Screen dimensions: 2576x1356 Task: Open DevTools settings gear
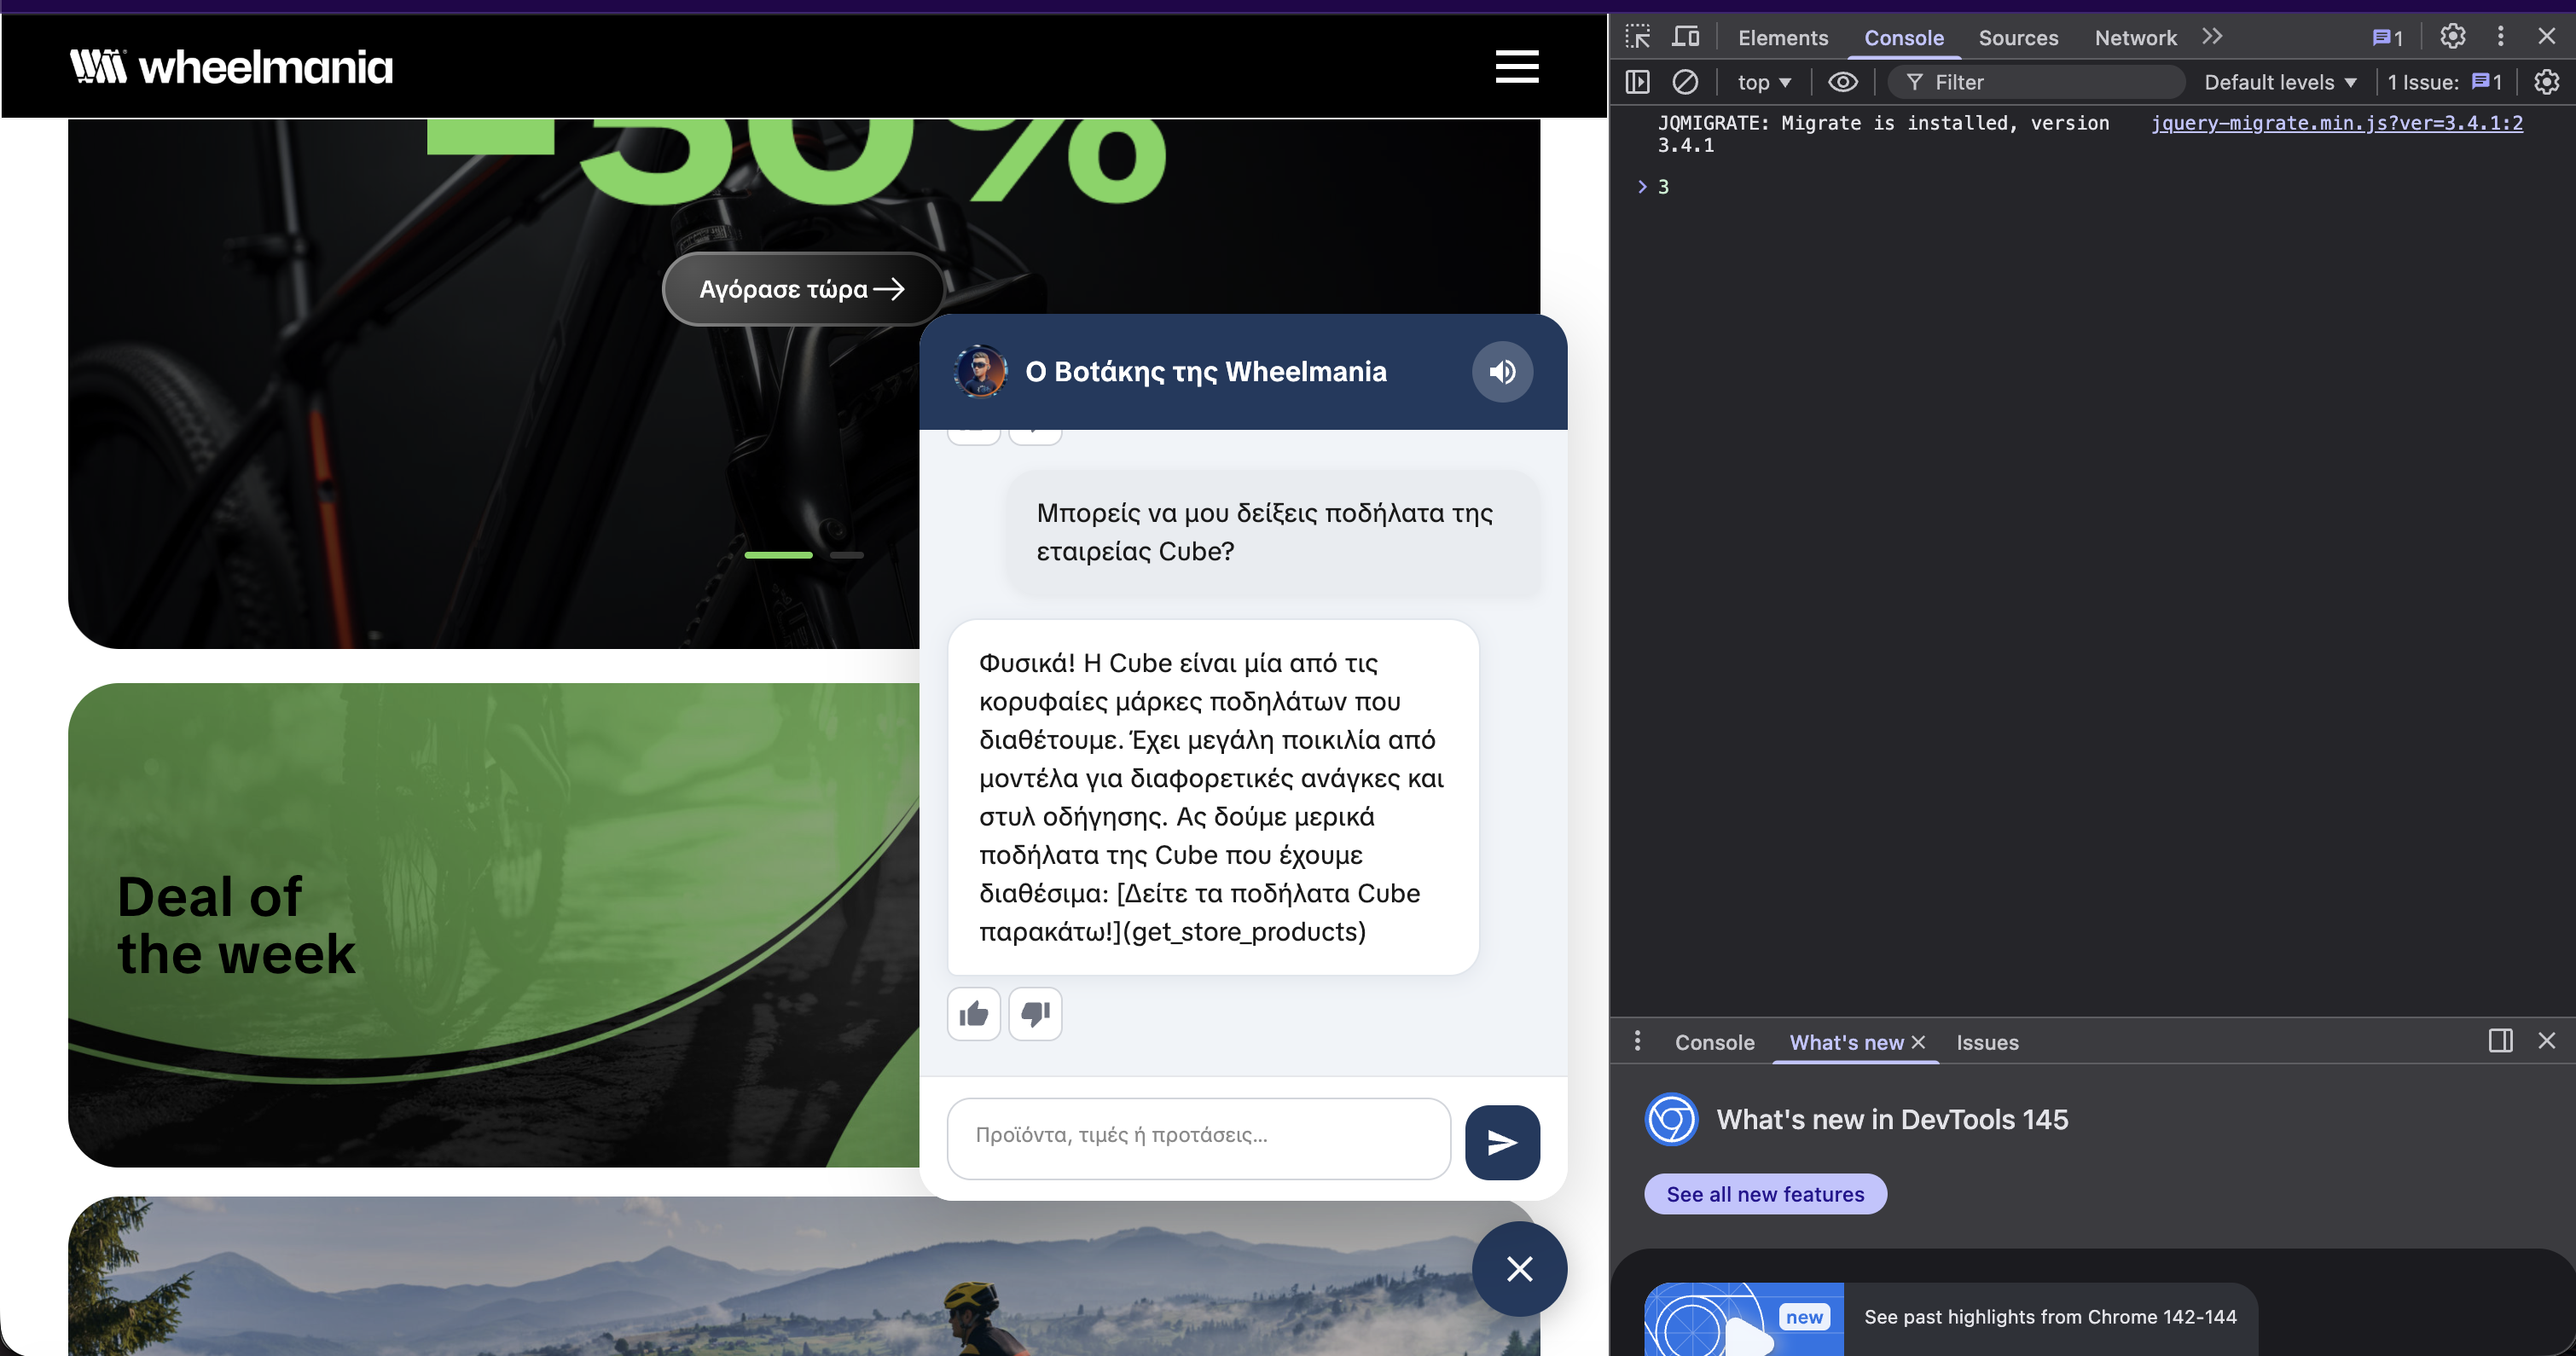coord(2452,37)
